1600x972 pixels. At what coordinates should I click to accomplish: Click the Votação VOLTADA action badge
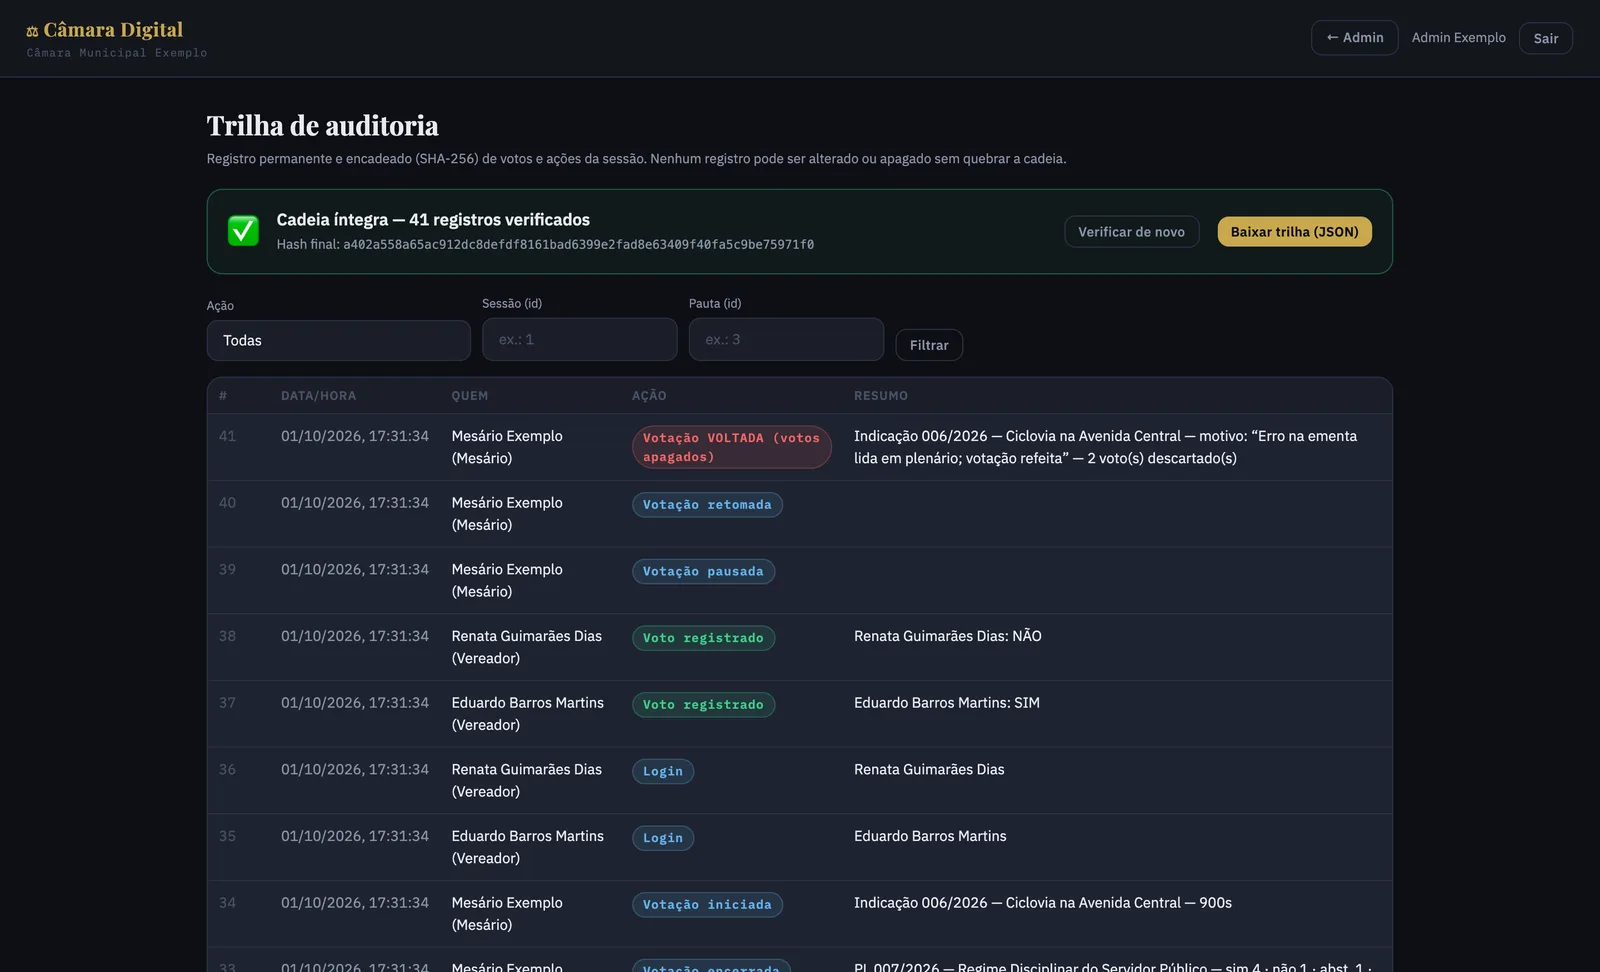click(x=731, y=447)
